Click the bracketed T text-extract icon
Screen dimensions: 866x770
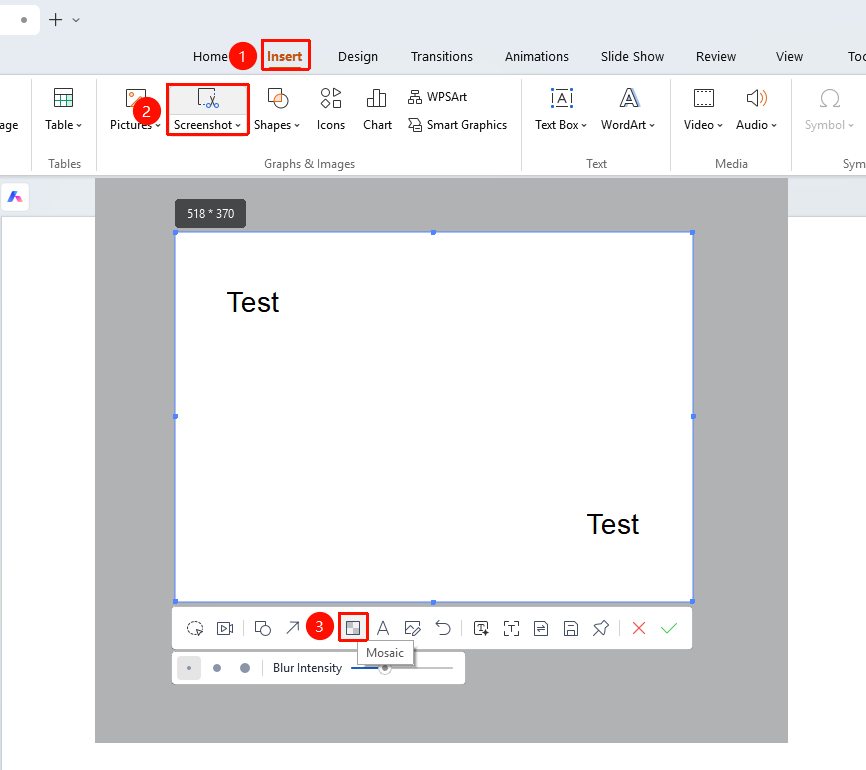(511, 628)
